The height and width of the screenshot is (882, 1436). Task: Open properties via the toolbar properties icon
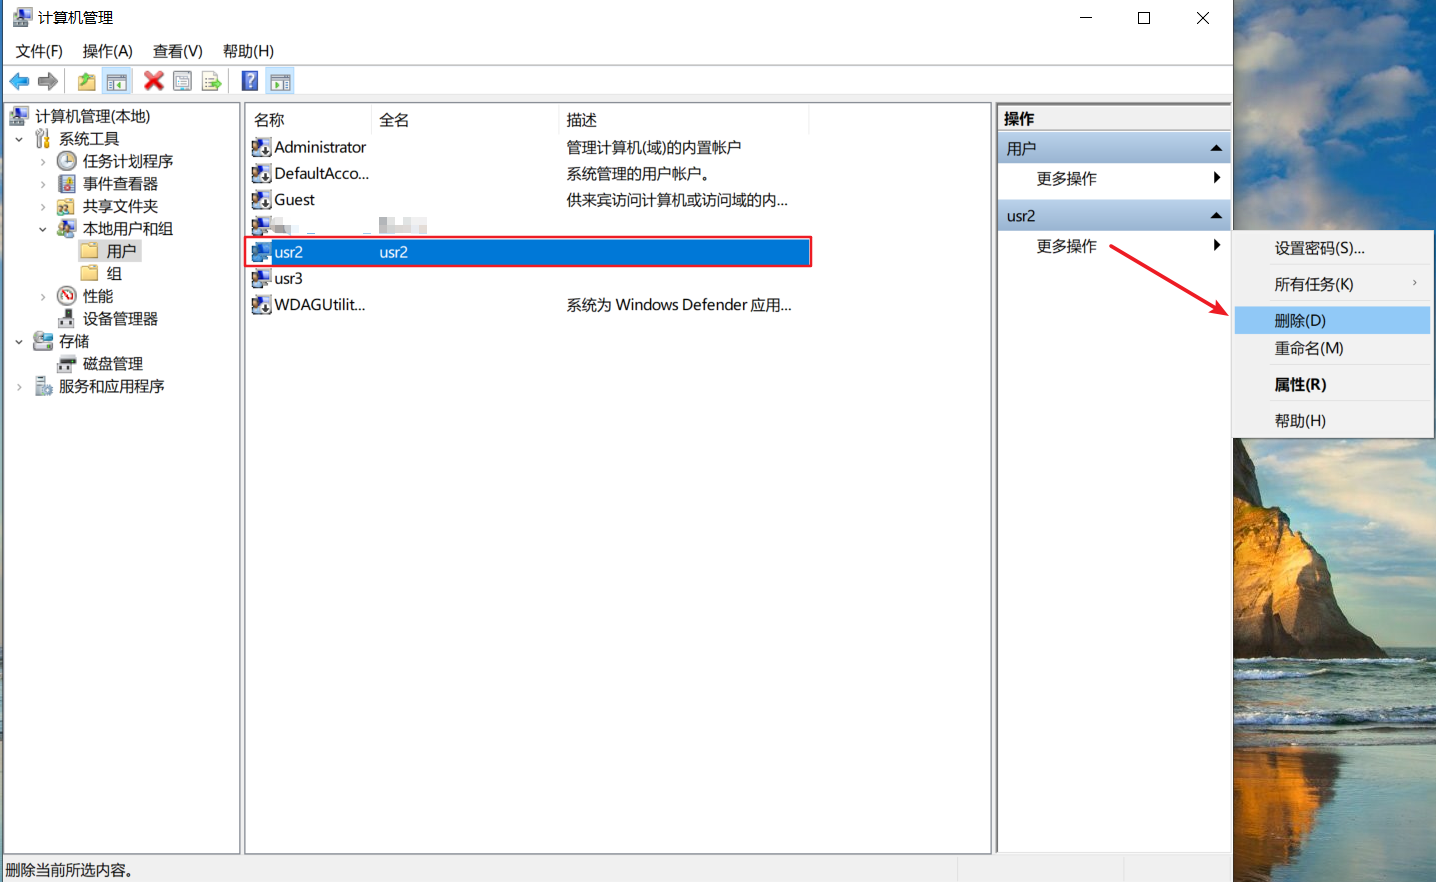(x=182, y=82)
